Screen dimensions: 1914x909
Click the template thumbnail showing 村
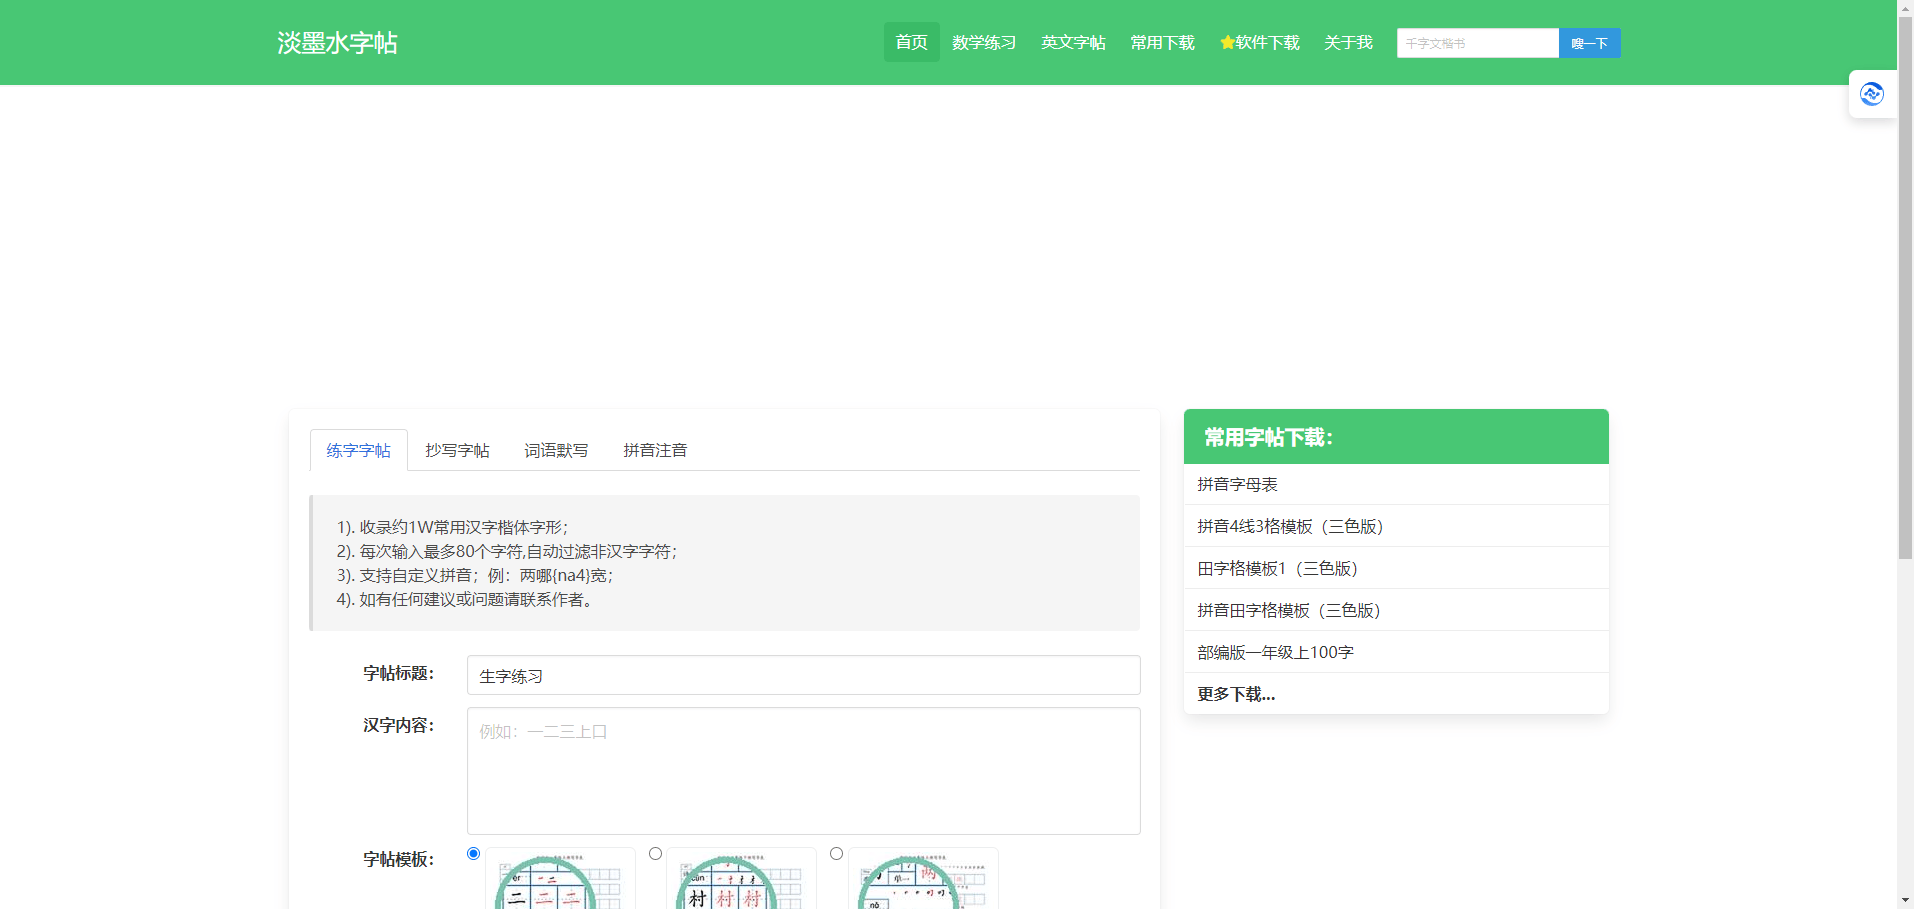741,880
